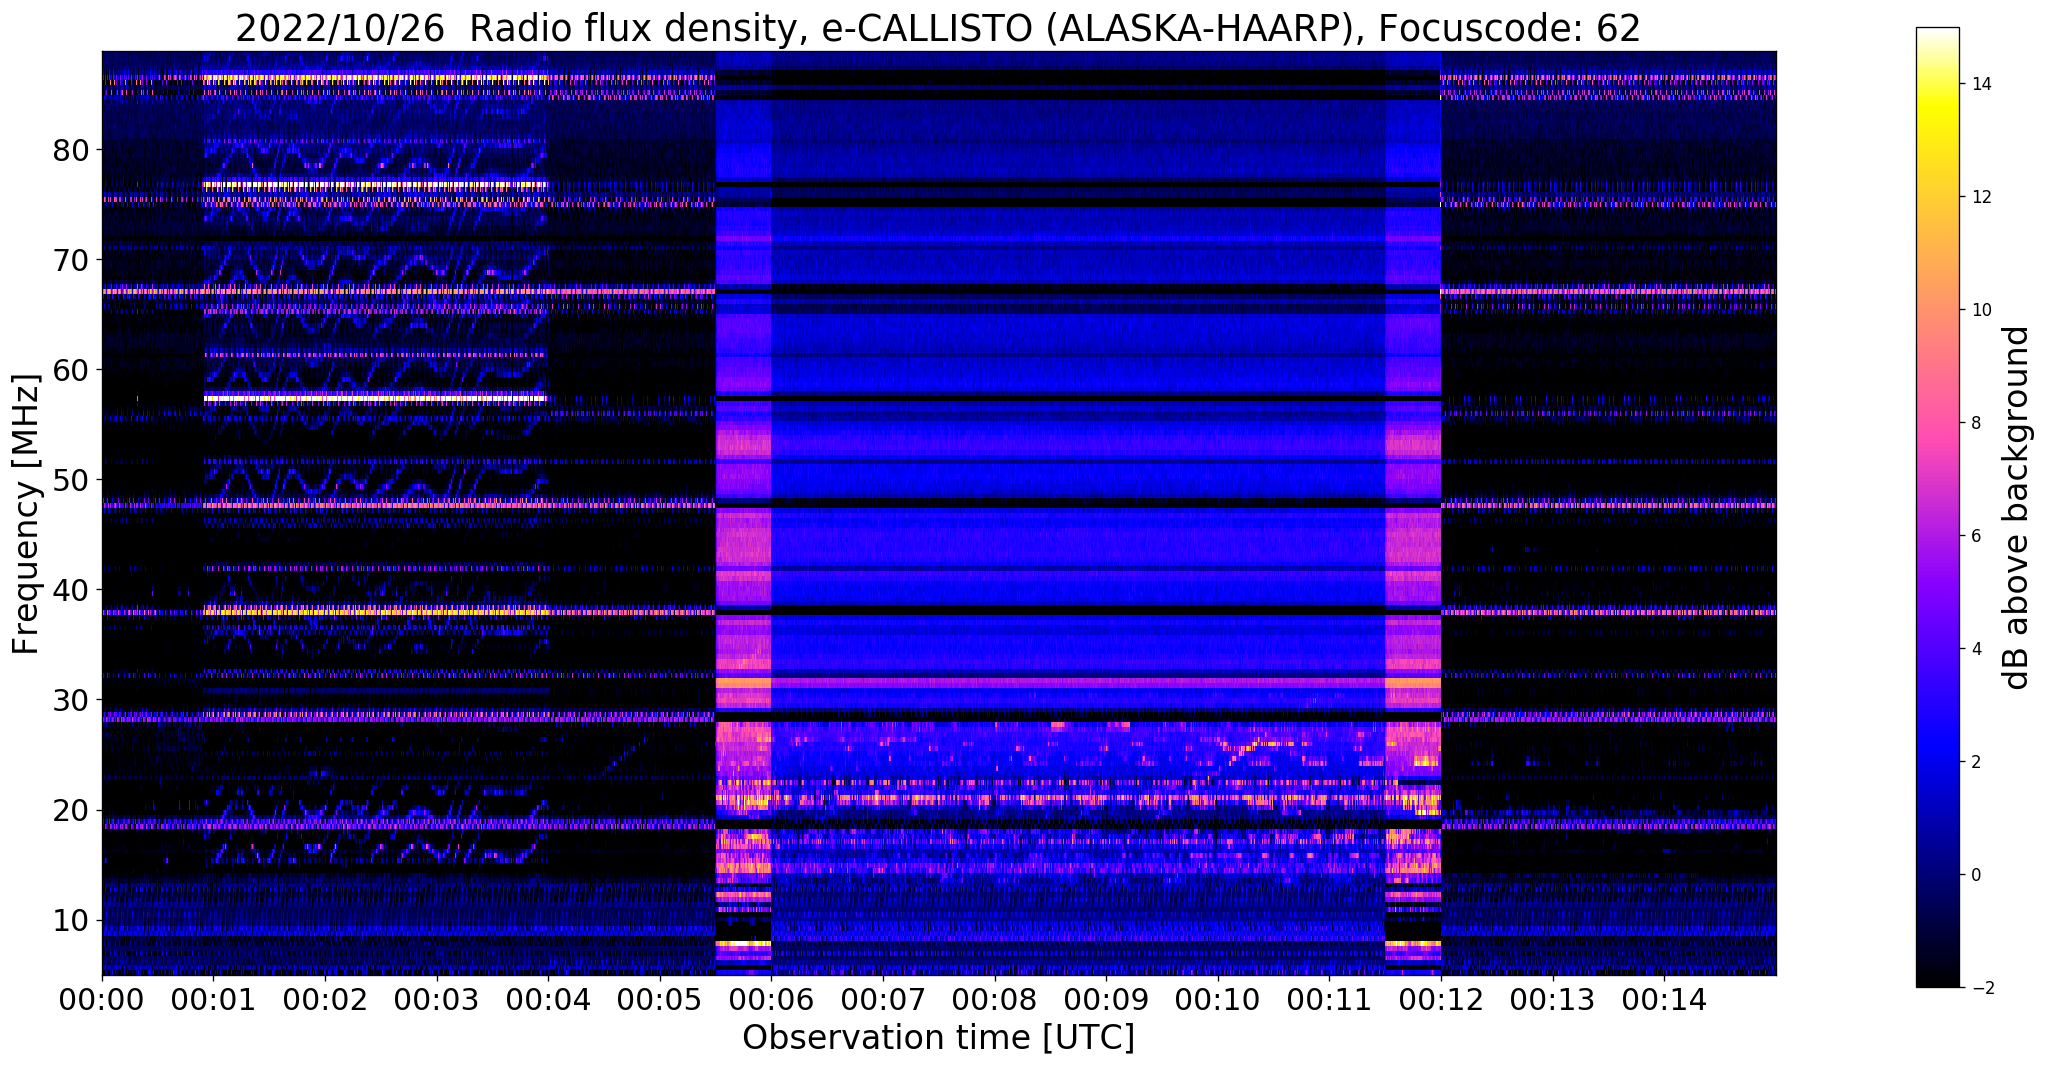The width and height of the screenshot is (2047, 1067).
Task: Select the 00:04 time tick label
Action: 548,999
